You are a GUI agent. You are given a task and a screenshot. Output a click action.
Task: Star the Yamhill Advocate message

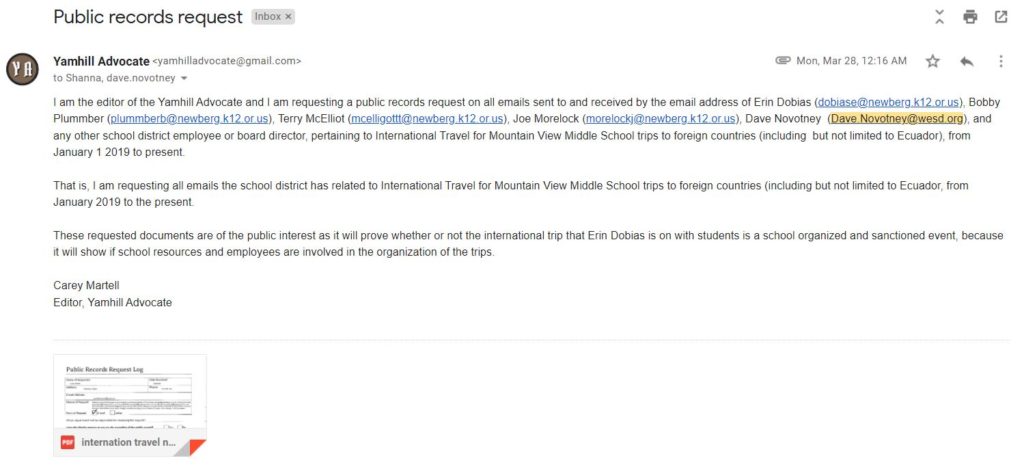pyautogui.click(x=933, y=61)
